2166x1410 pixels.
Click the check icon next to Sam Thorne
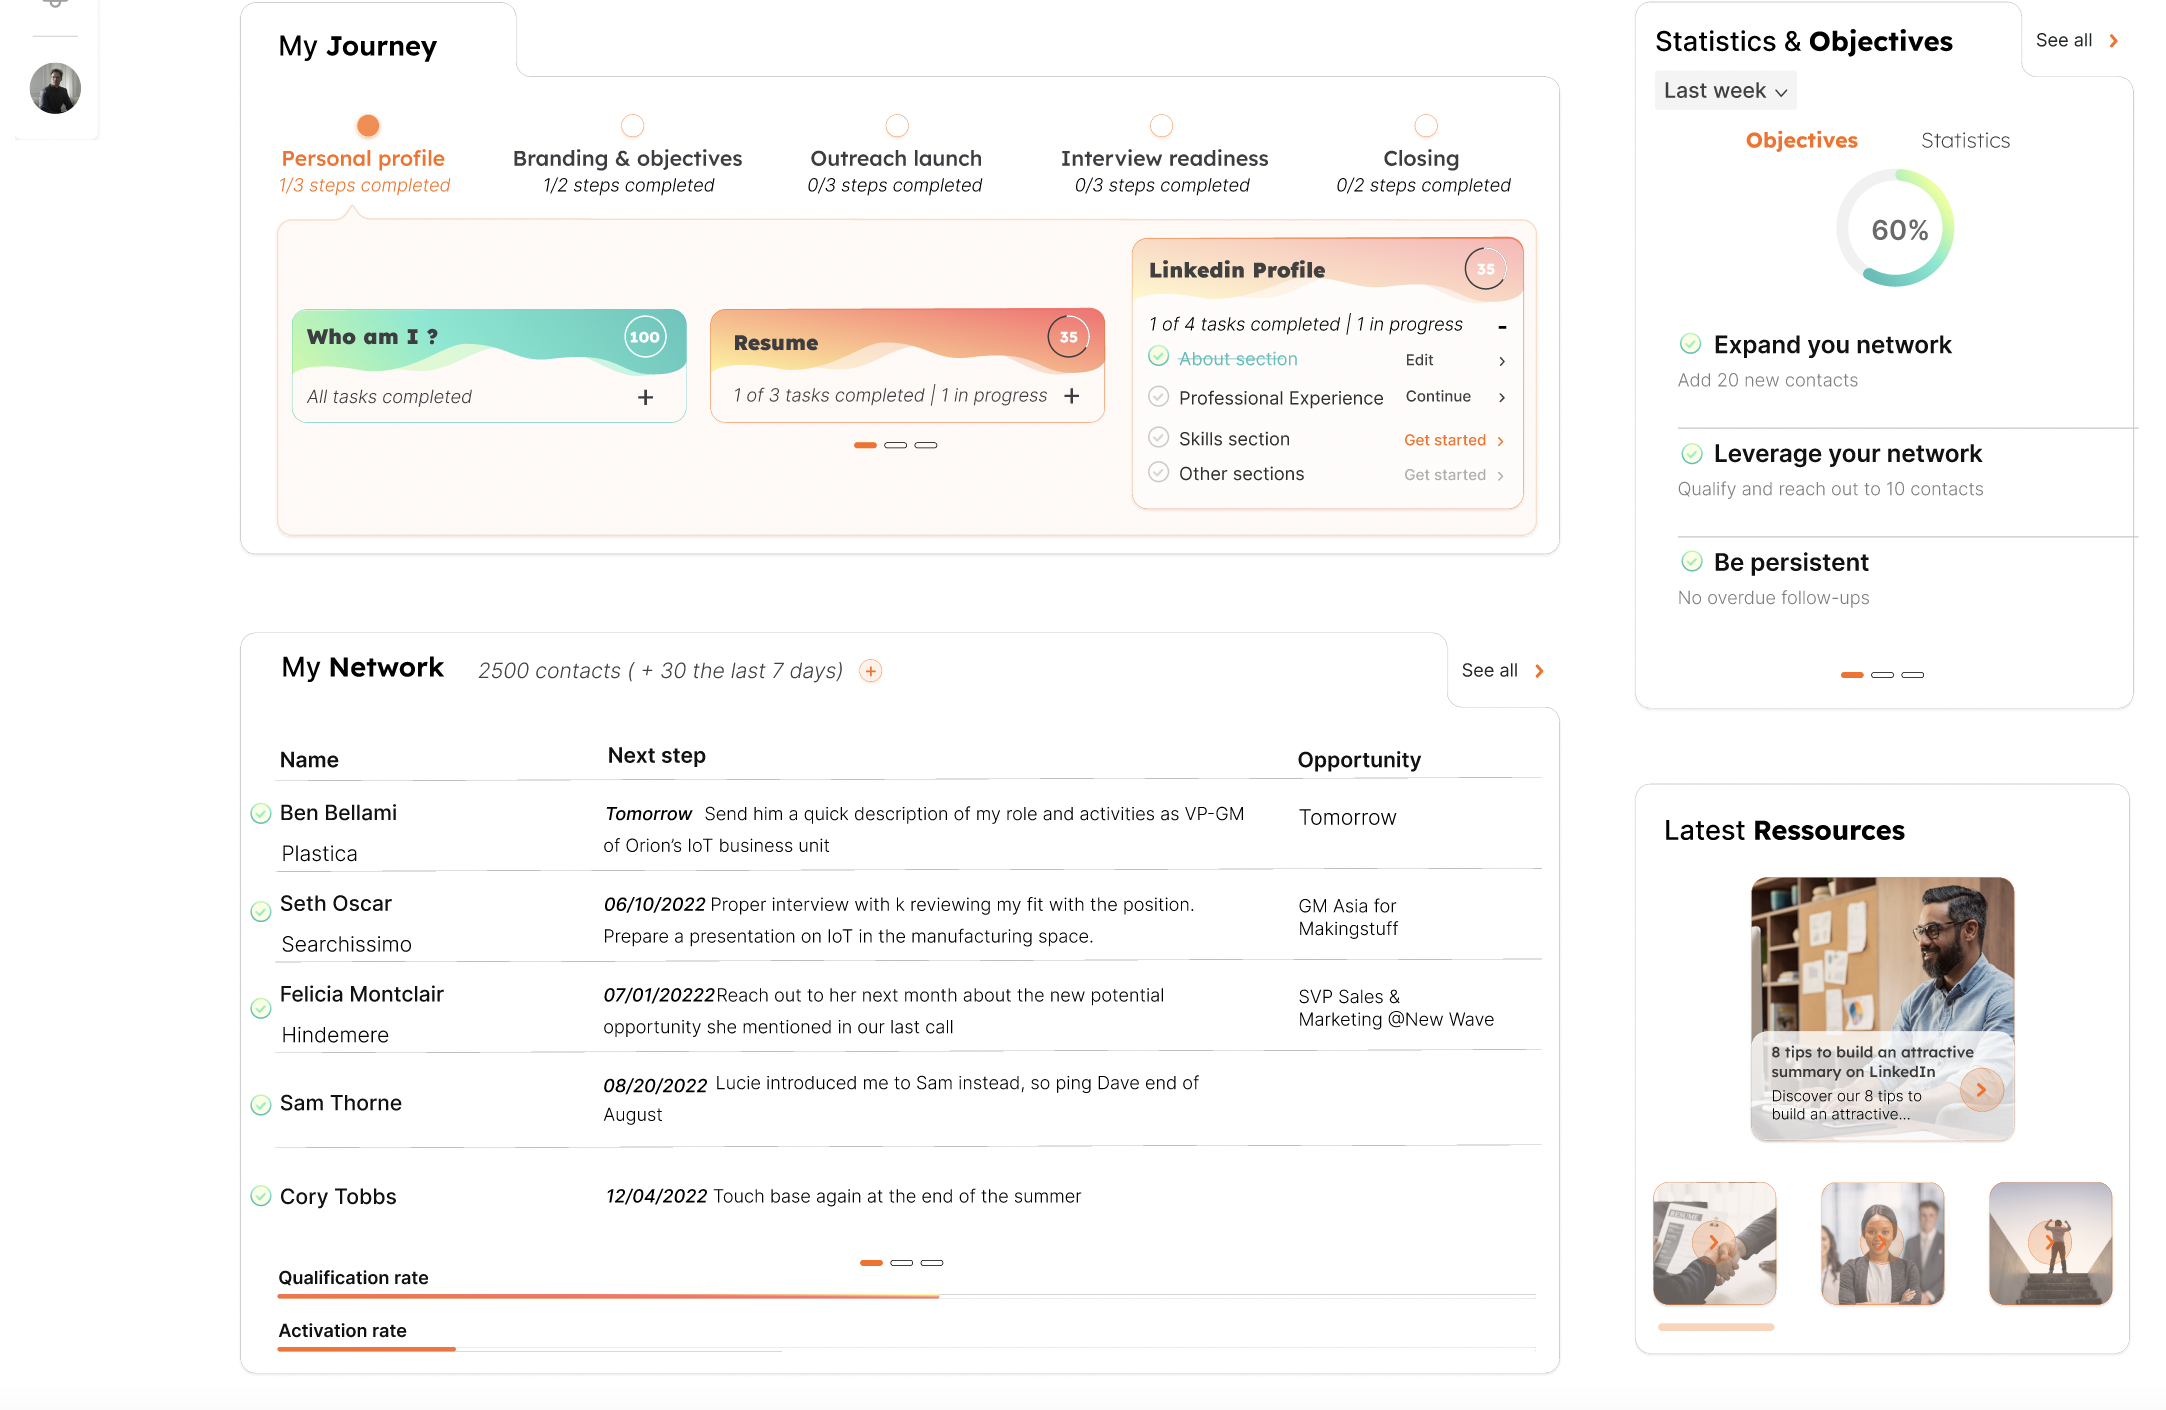pyautogui.click(x=260, y=1105)
